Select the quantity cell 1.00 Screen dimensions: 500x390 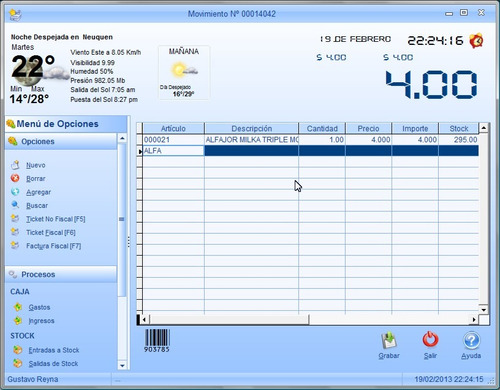[x=322, y=140]
